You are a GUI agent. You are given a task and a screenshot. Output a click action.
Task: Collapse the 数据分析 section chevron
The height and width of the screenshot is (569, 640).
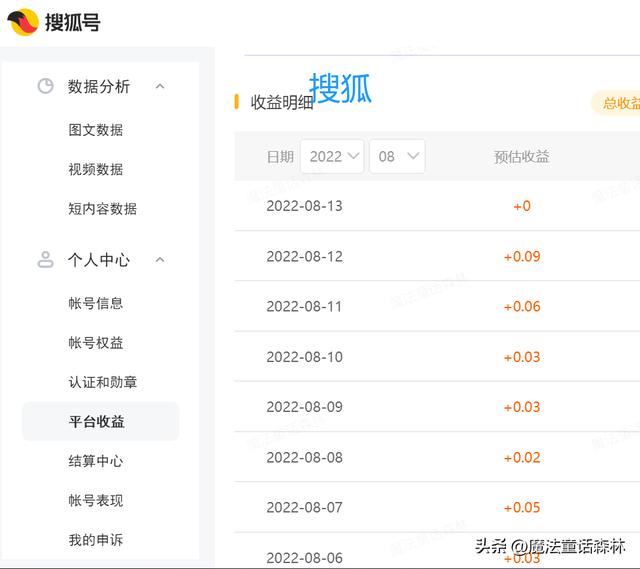pos(160,87)
